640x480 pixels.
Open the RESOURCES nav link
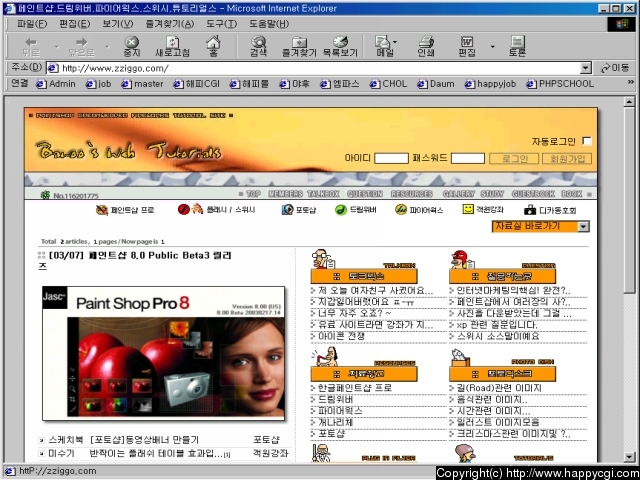pyautogui.click(x=411, y=194)
